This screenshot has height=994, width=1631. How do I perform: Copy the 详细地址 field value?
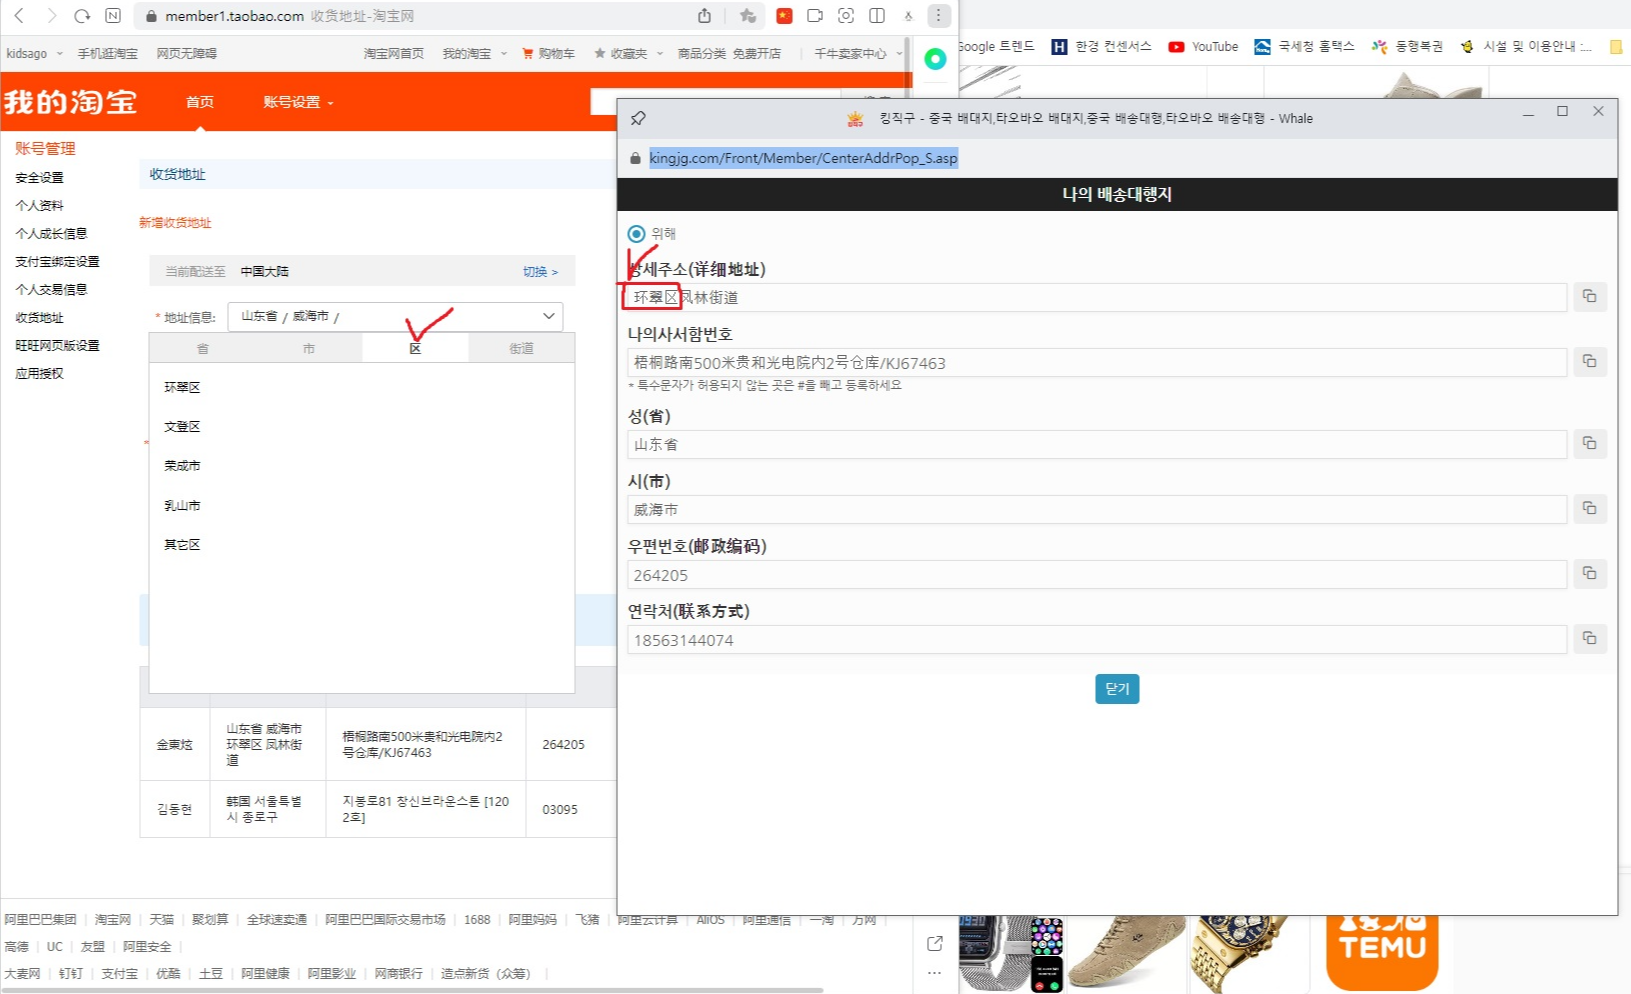tap(1589, 297)
